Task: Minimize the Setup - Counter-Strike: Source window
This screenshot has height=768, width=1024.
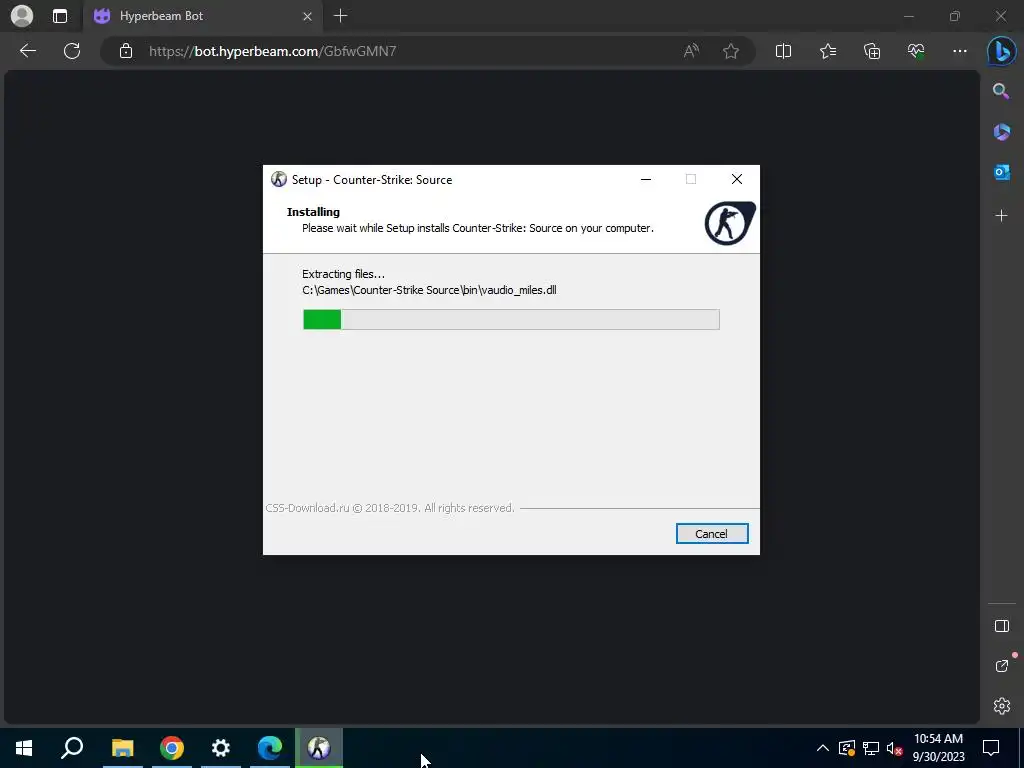Action: click(646, 180)
